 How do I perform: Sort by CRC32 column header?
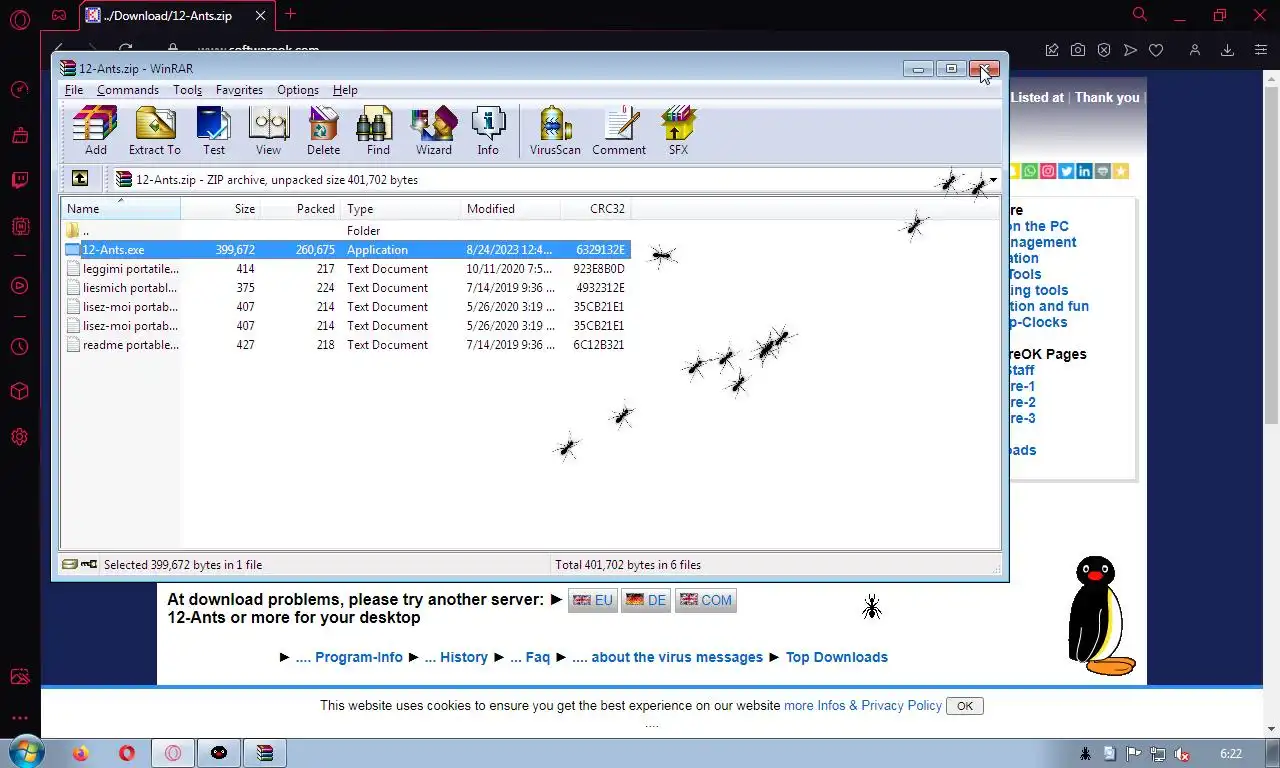coord(595,209)
